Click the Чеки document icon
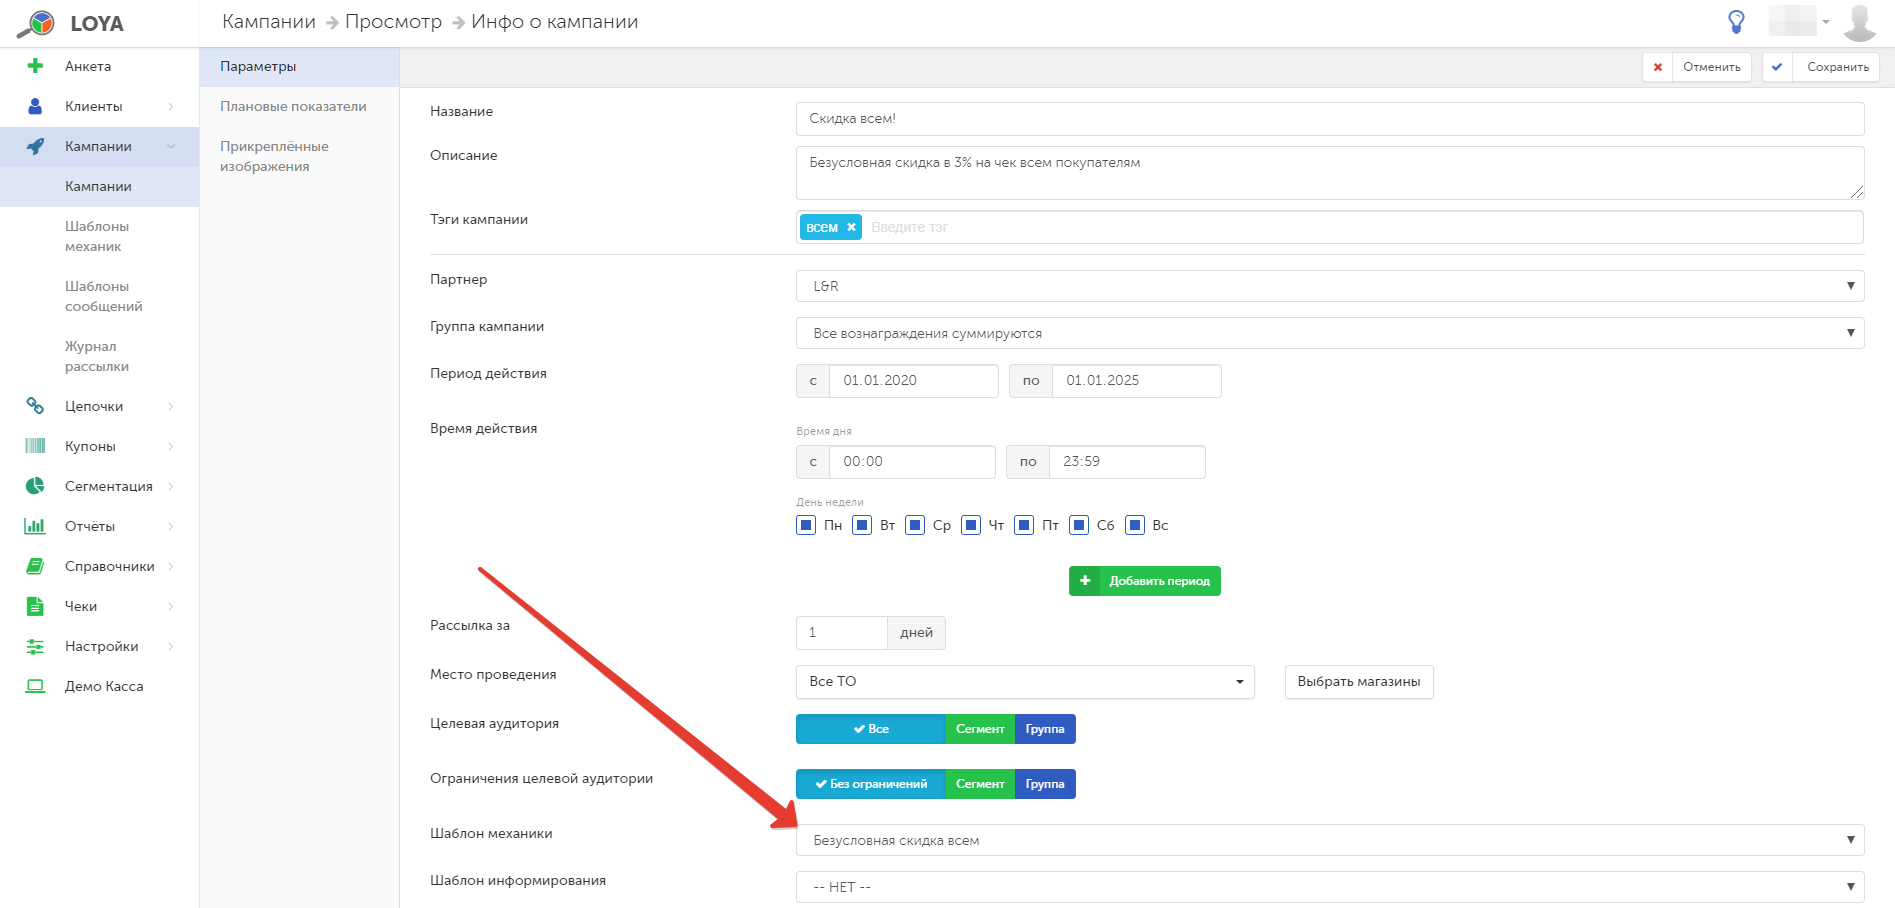The width and height of the screenshot is (1895, 908). (35, 606)
